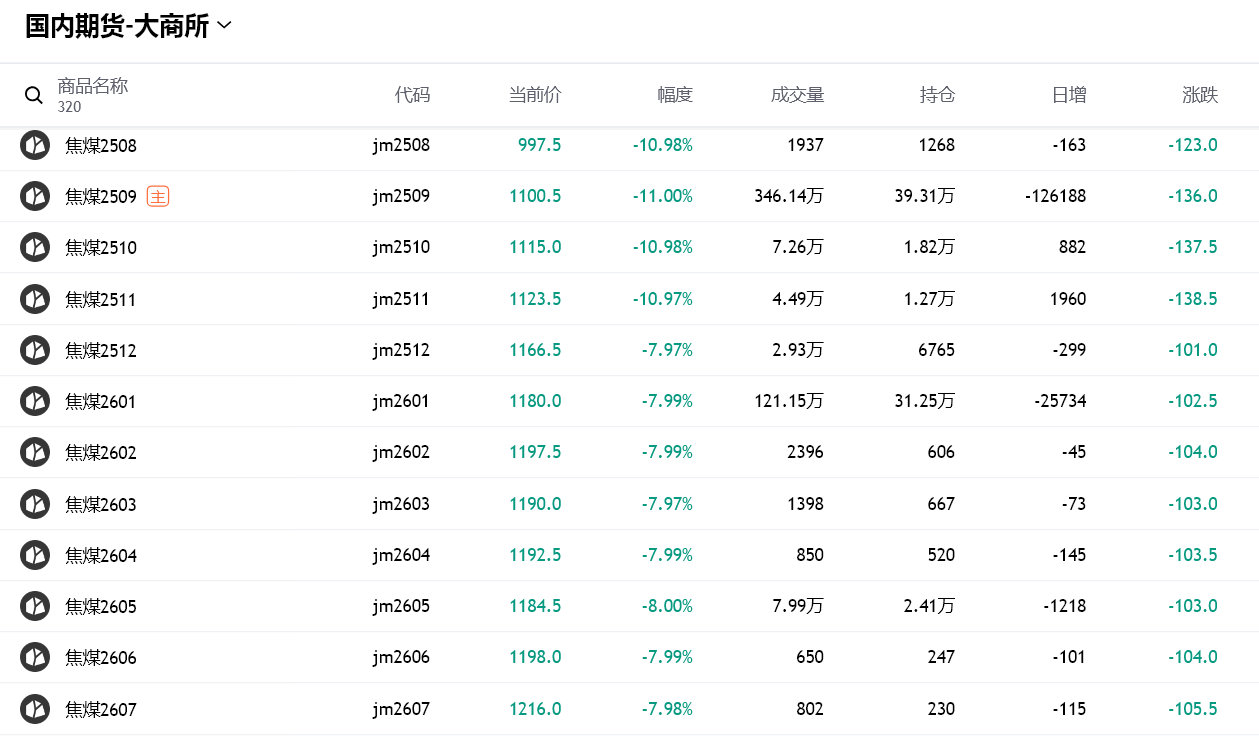Screen dimensions: 1259x739
Task: Click change percent -10.97%
Action: pyautogui.click(x=663, y=299)
